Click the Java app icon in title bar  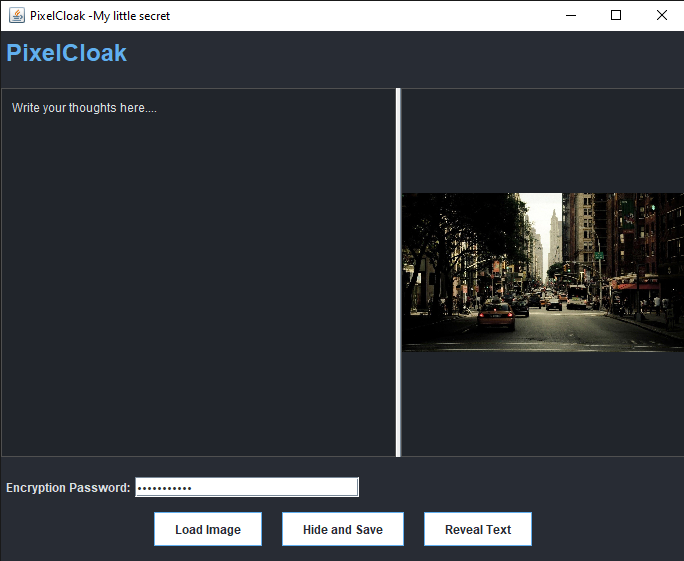[17, 15]
